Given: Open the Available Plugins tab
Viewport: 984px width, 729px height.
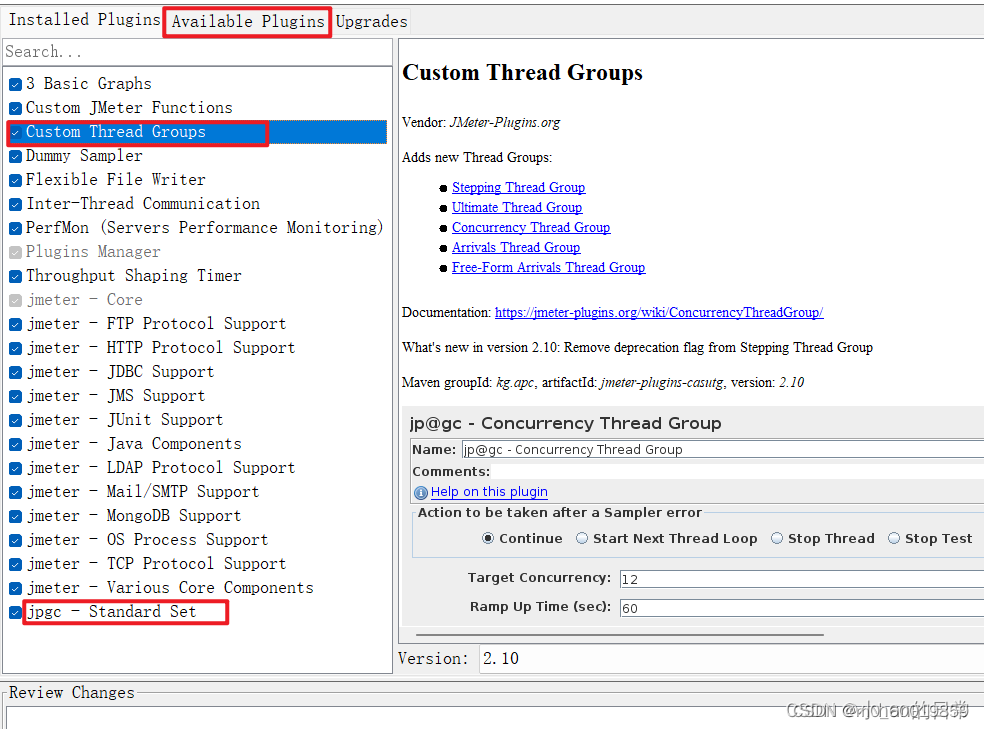Looking at the screenshot, I should pyautogui.click(x=247, y=22).
